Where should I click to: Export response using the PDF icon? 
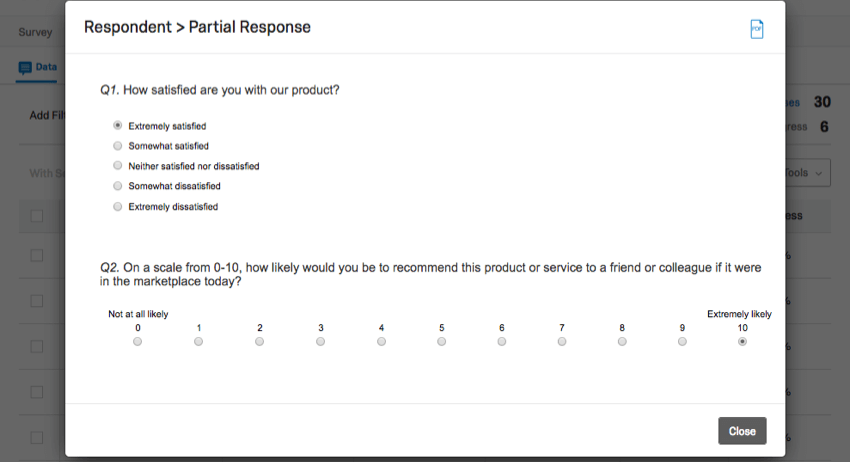click(757, 29)
